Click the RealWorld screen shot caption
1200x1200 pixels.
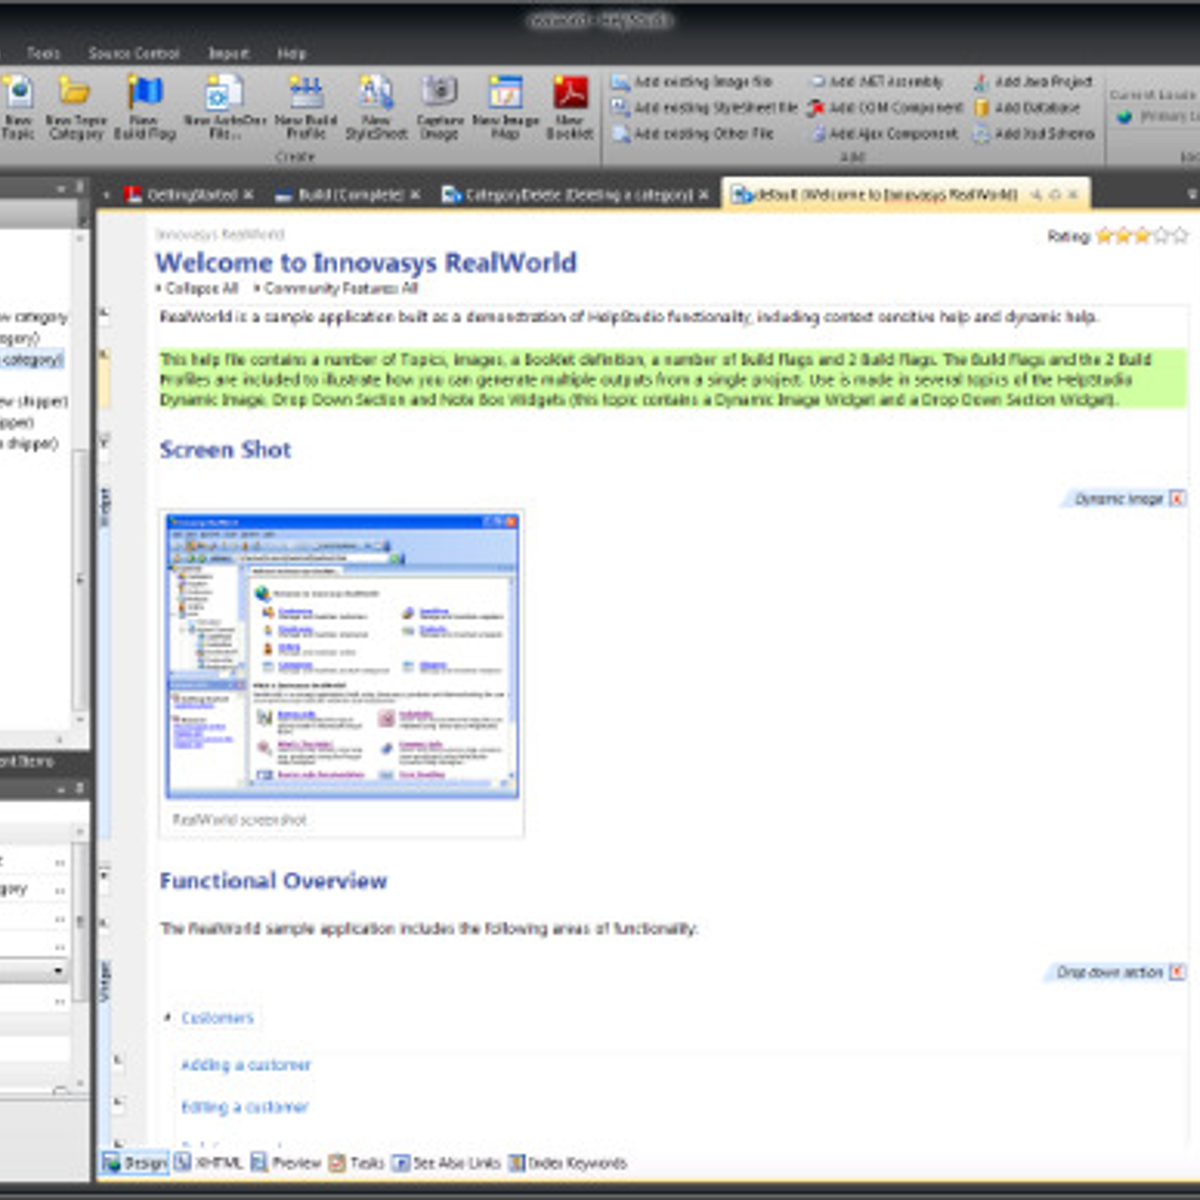pos(240,819)
